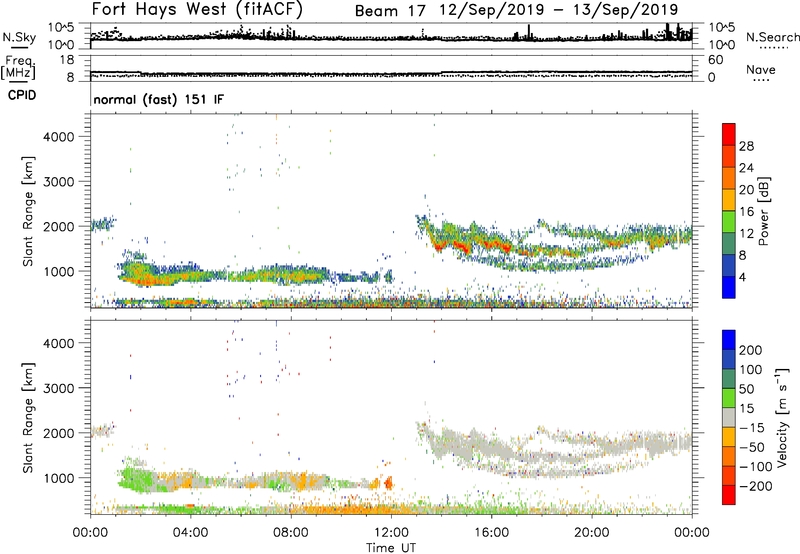The image size is (800, 554).
Task: Click the '04:00' time tick label
Action: click(190, 533)
